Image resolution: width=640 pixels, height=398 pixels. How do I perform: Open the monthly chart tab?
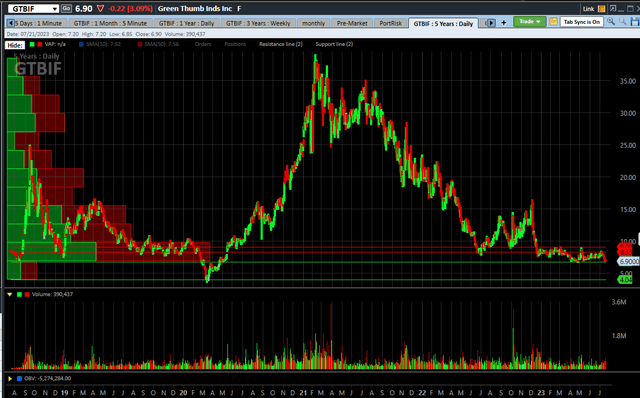(313, 23)
